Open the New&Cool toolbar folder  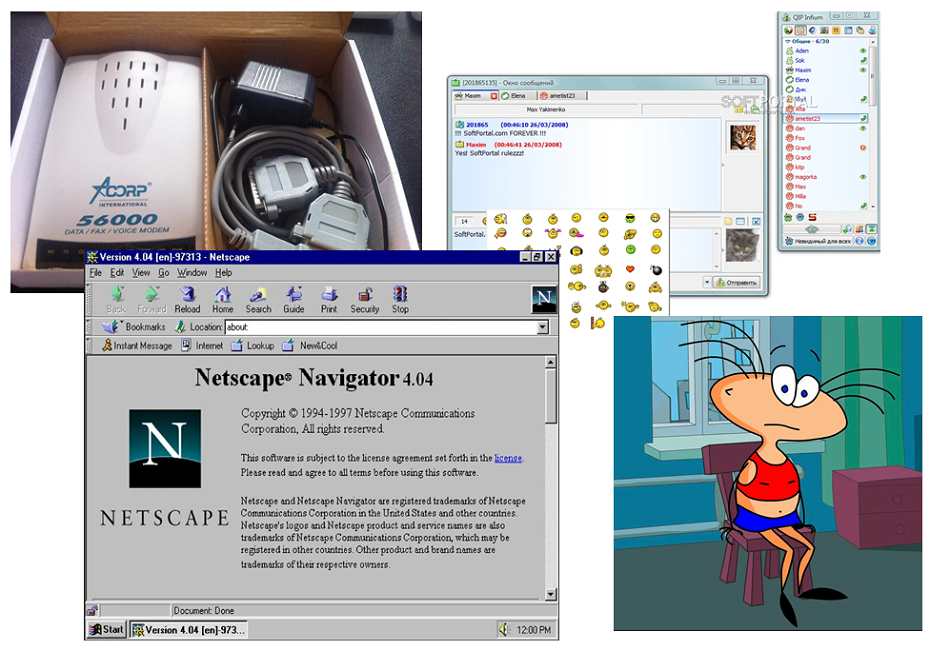(310, 345)
